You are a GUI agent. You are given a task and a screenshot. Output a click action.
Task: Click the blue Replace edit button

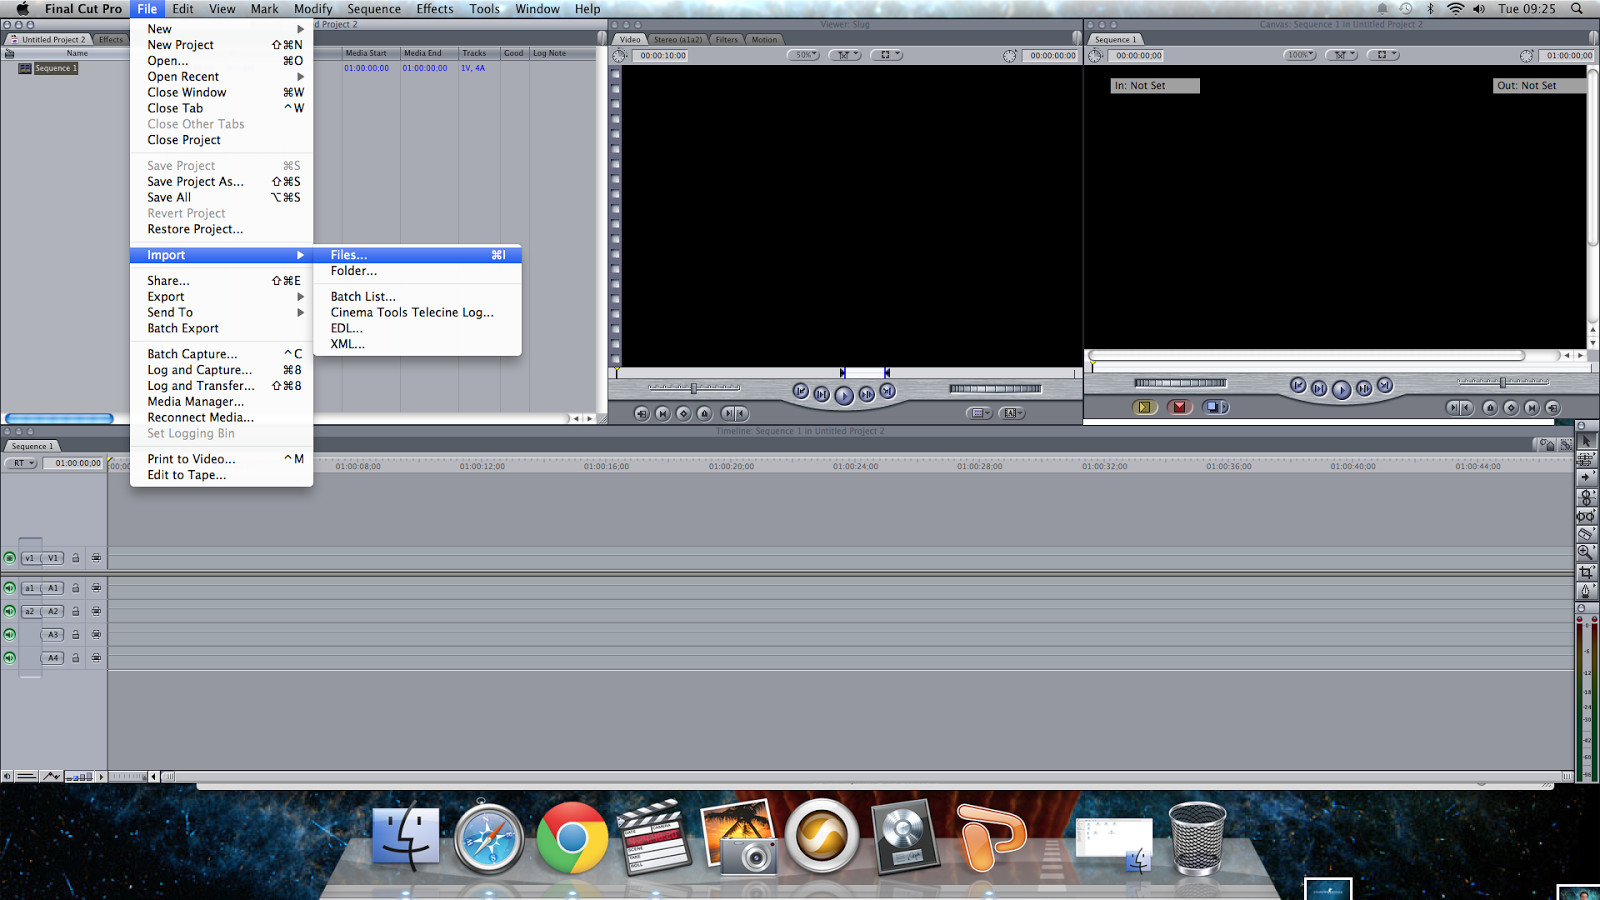[x=1216, y=407]
